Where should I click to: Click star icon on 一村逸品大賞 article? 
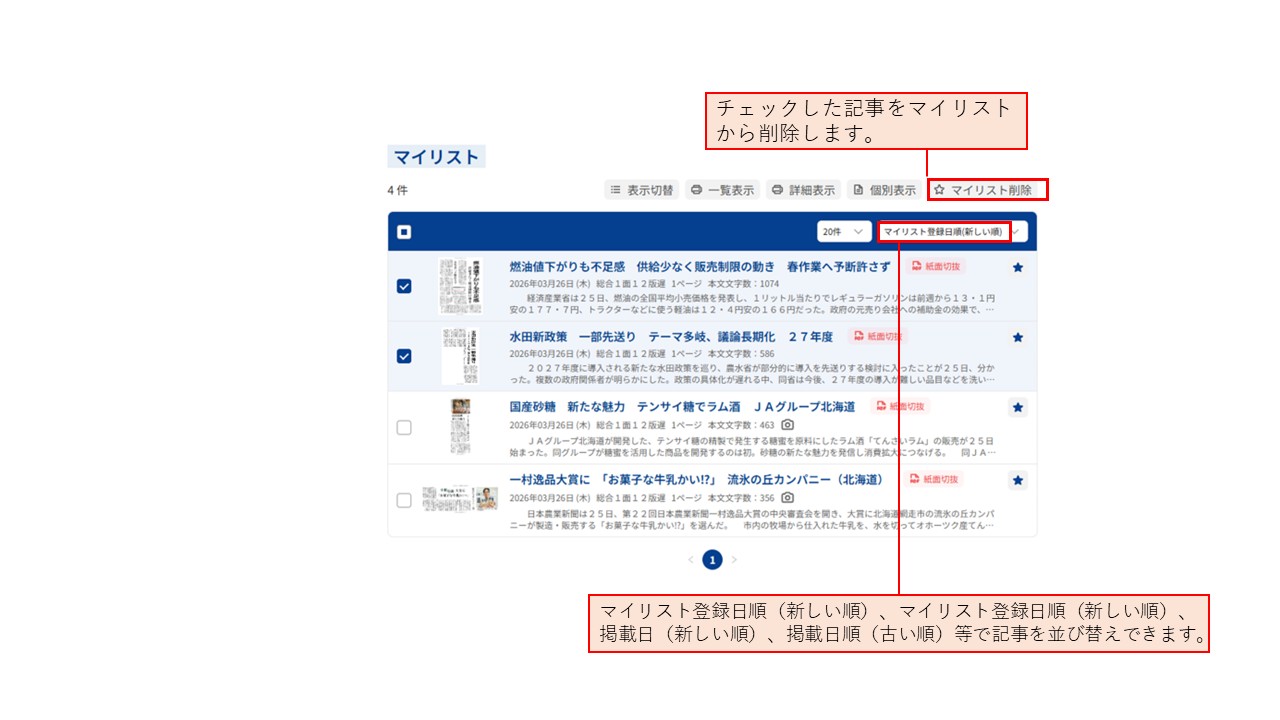[x=1018, y=481]
